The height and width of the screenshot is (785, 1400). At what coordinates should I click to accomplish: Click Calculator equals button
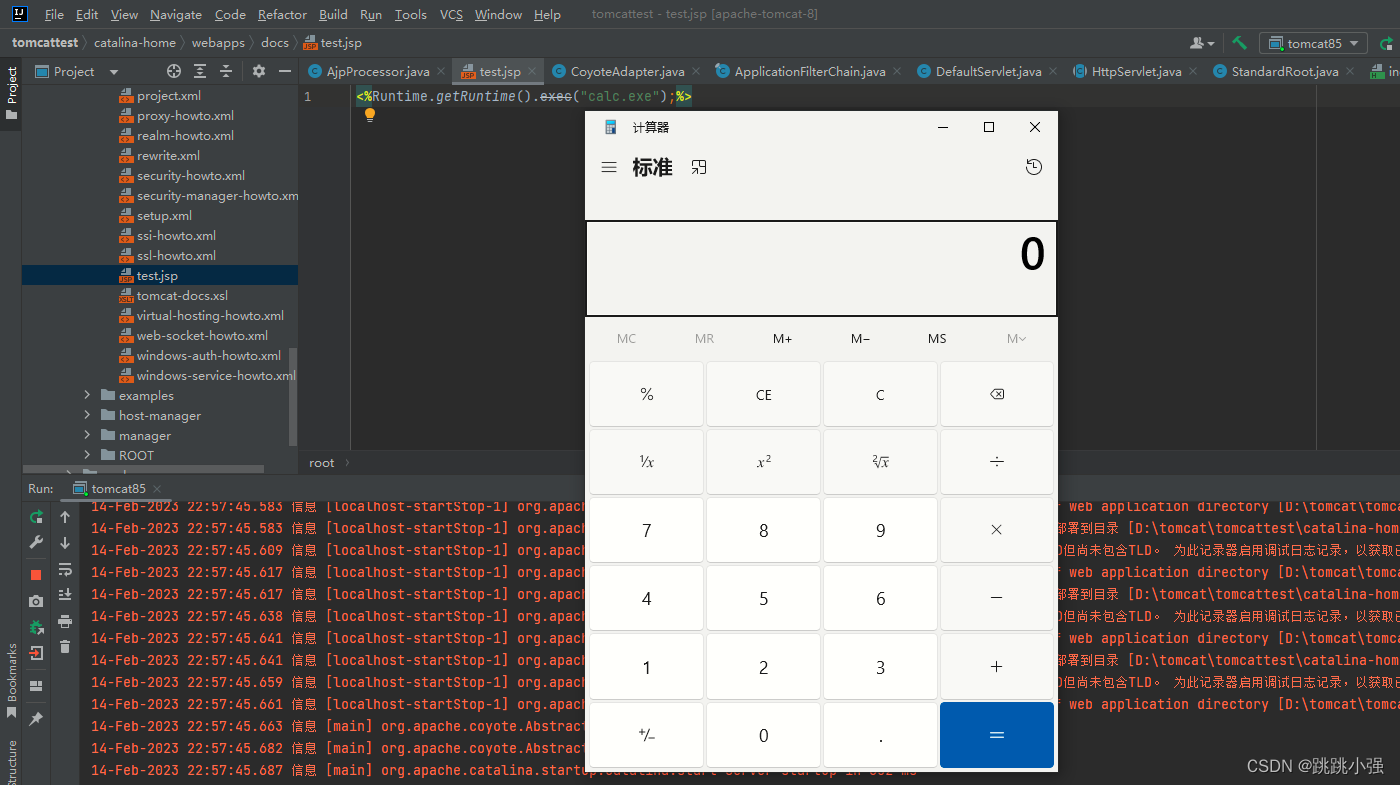tap(997, 735)
